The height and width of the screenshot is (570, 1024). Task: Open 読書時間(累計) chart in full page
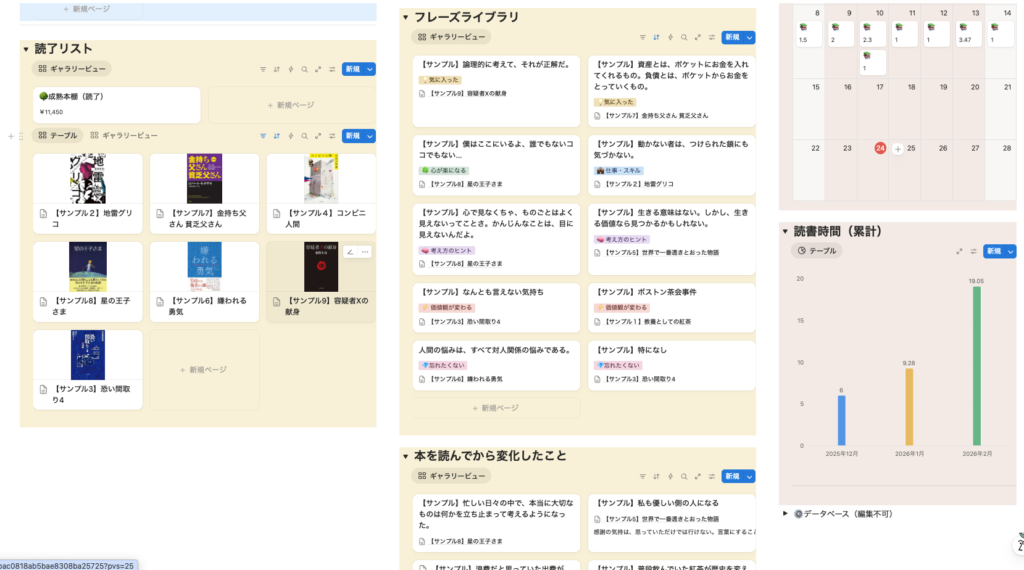point(959,251)
